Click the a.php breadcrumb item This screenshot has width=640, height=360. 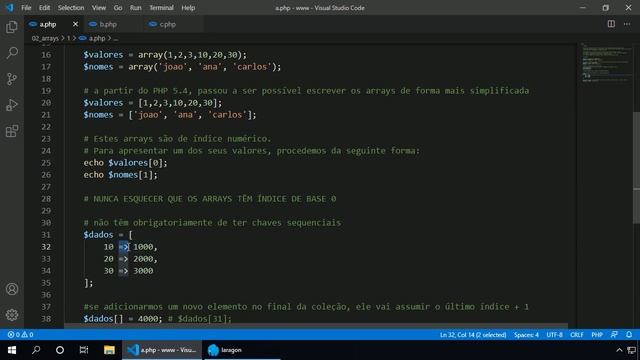point(93,38)
